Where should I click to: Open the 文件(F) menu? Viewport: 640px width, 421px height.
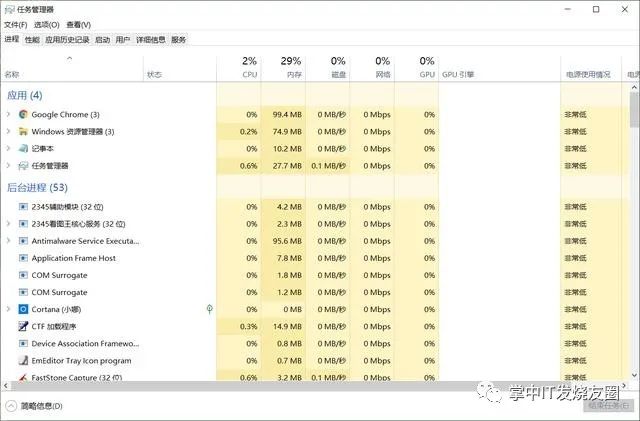16,25
